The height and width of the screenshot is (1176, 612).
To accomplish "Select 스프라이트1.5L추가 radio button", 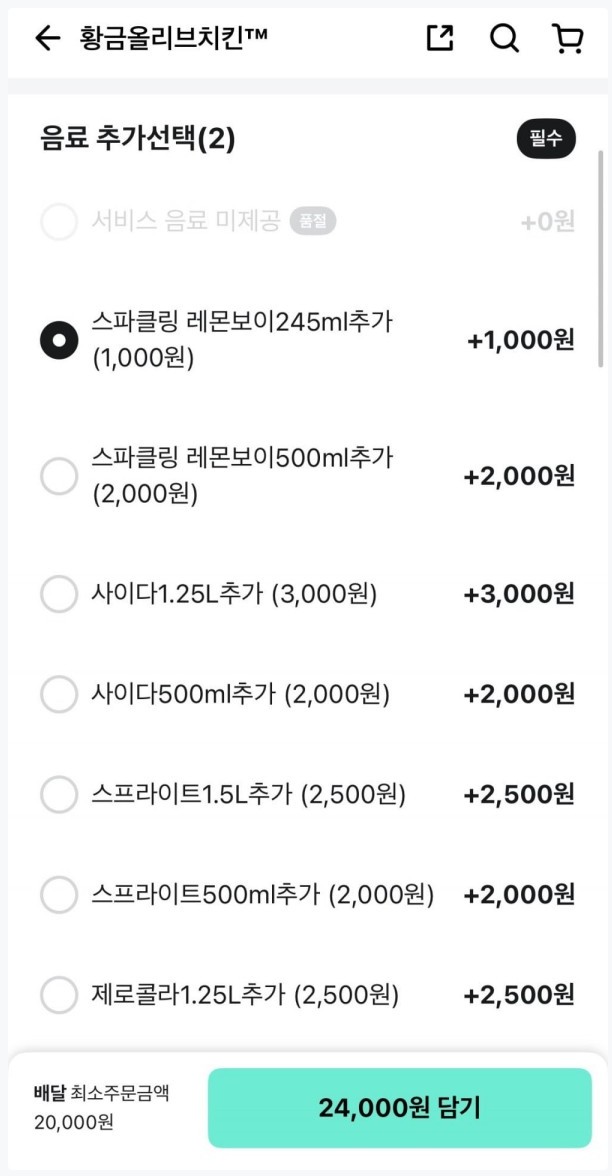I will tap(59, 795).
